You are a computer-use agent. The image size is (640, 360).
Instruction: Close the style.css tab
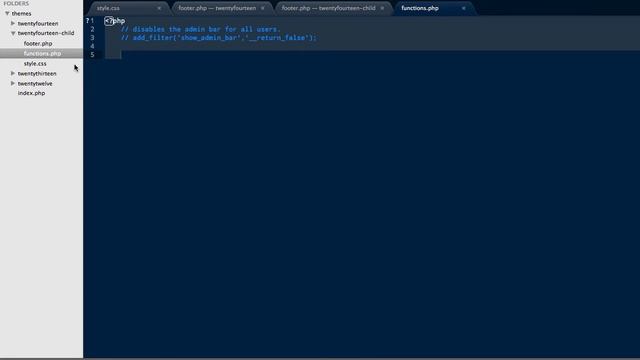tap(159, 8)
